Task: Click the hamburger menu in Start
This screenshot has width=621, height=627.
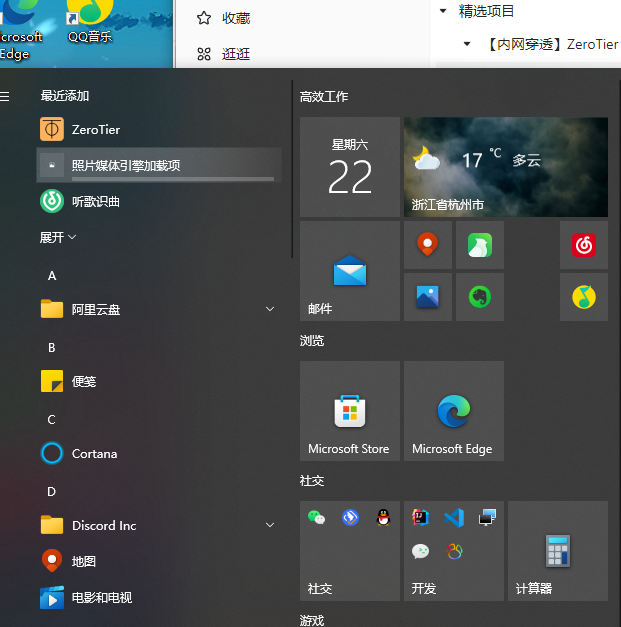Action: coord(4,96)
